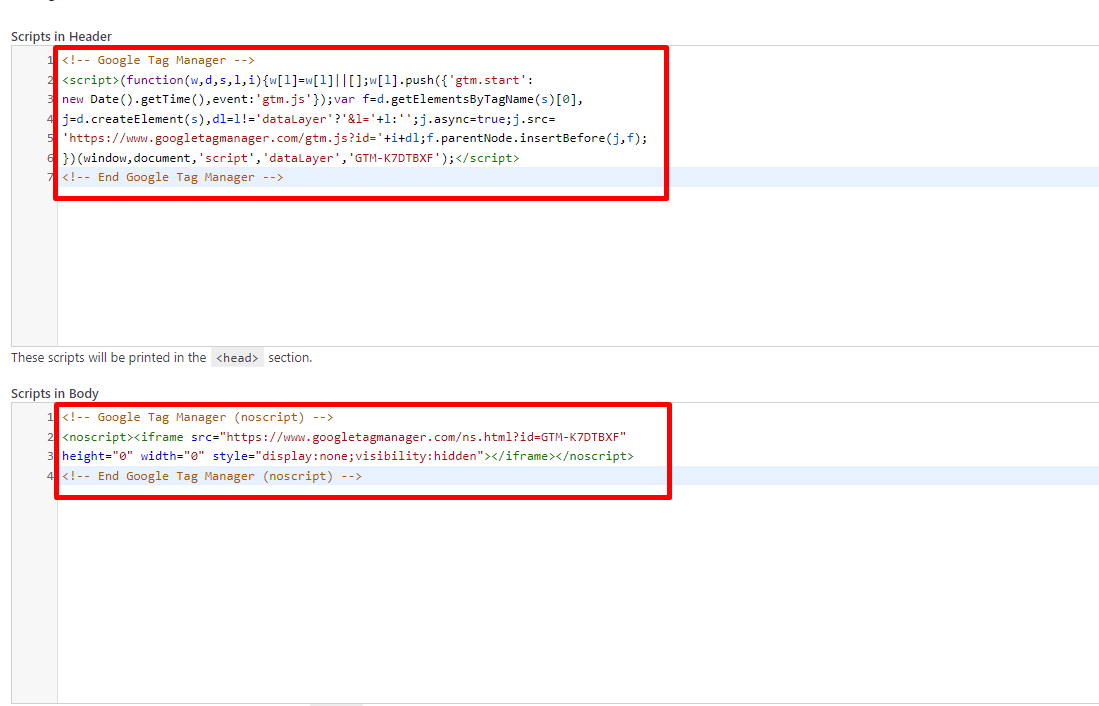
Task: Click the 'Scripts in Header' label
Action: 61,37
